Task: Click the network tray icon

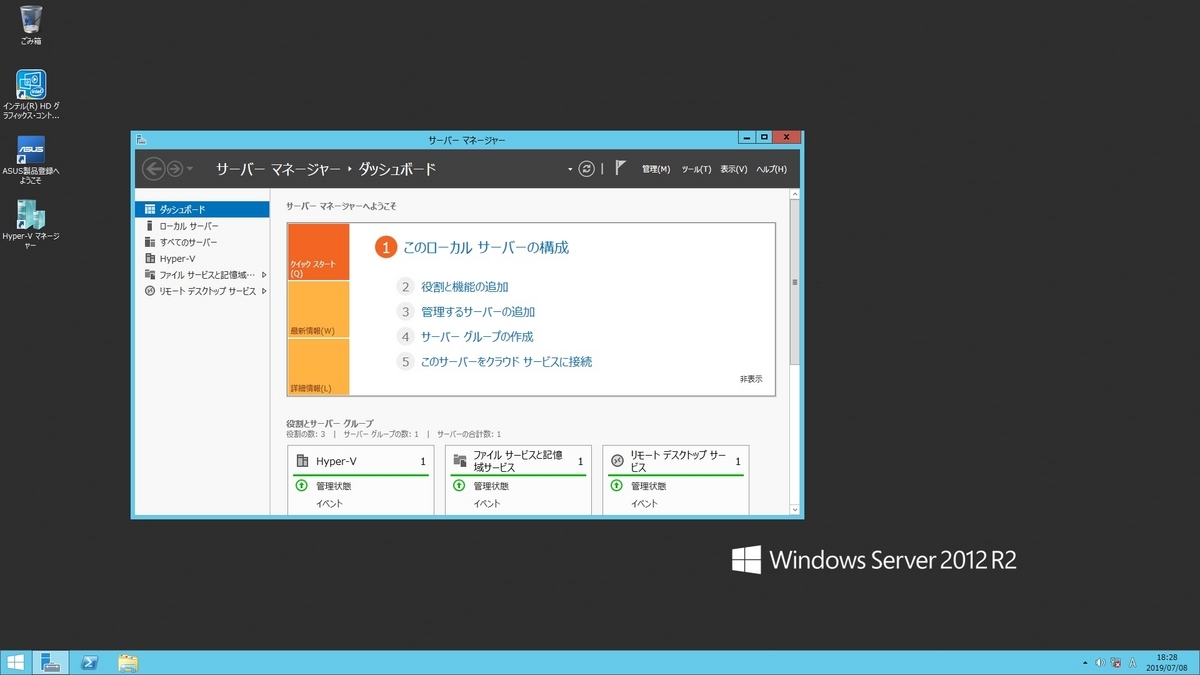Action: [1116, 663]
